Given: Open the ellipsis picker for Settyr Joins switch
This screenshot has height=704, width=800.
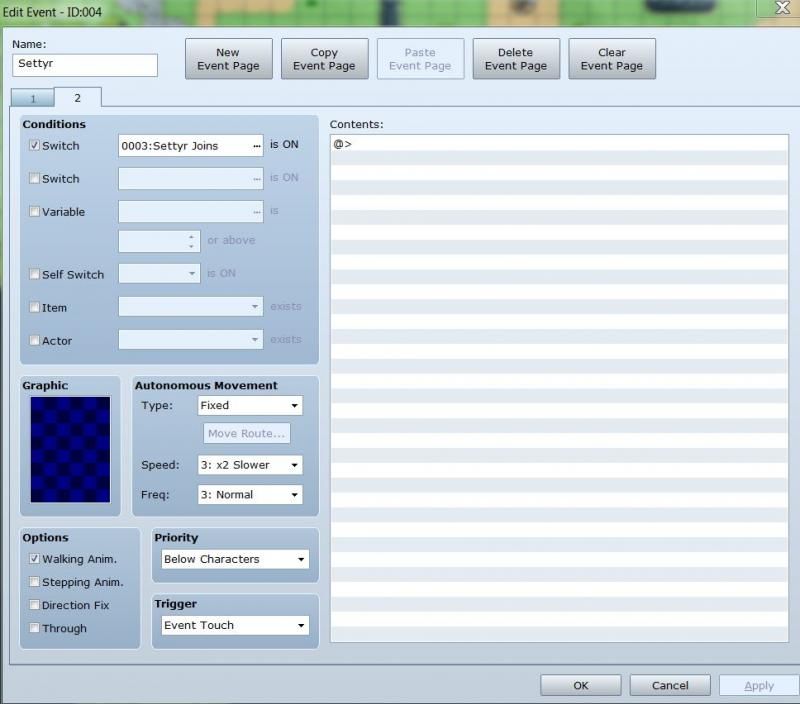Looking at the screenshot, I should (x=256, y=146).
